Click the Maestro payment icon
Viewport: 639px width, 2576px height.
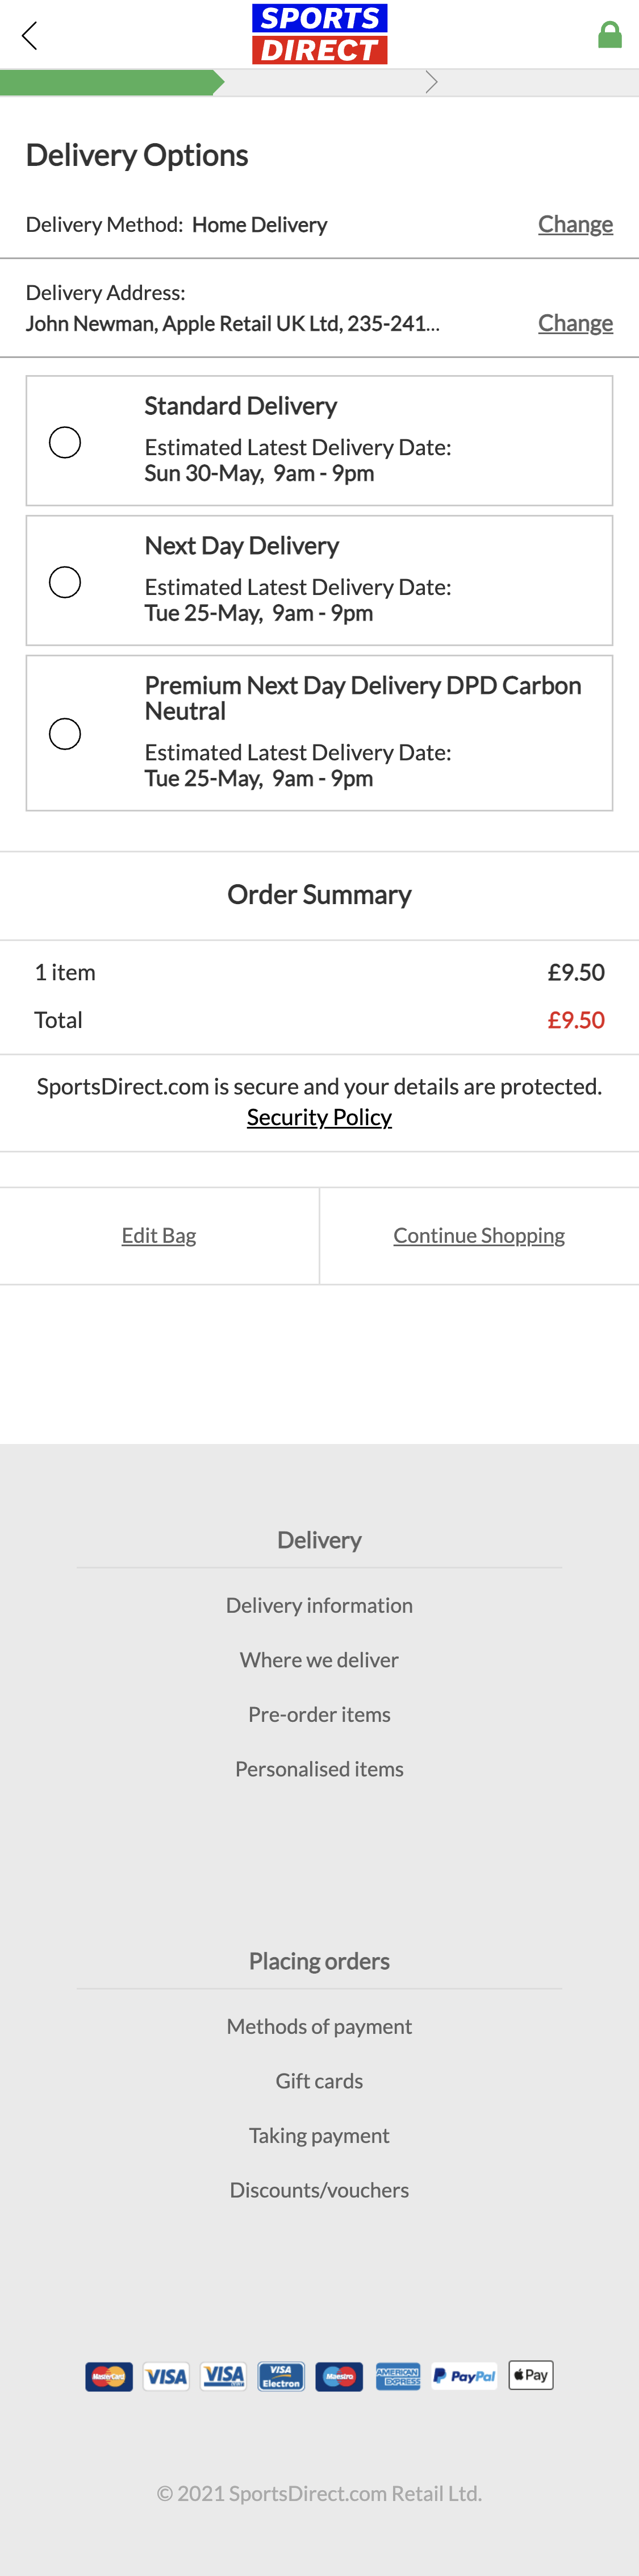click(x=339, y=2375)
